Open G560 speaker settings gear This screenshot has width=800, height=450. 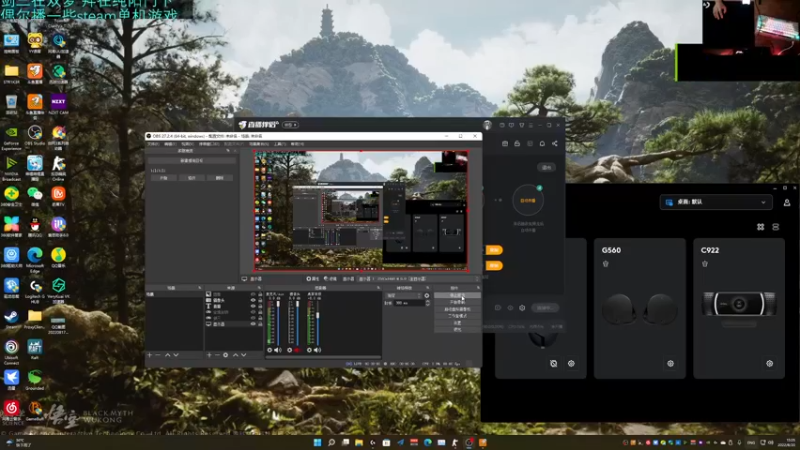(x=670, y=363)
